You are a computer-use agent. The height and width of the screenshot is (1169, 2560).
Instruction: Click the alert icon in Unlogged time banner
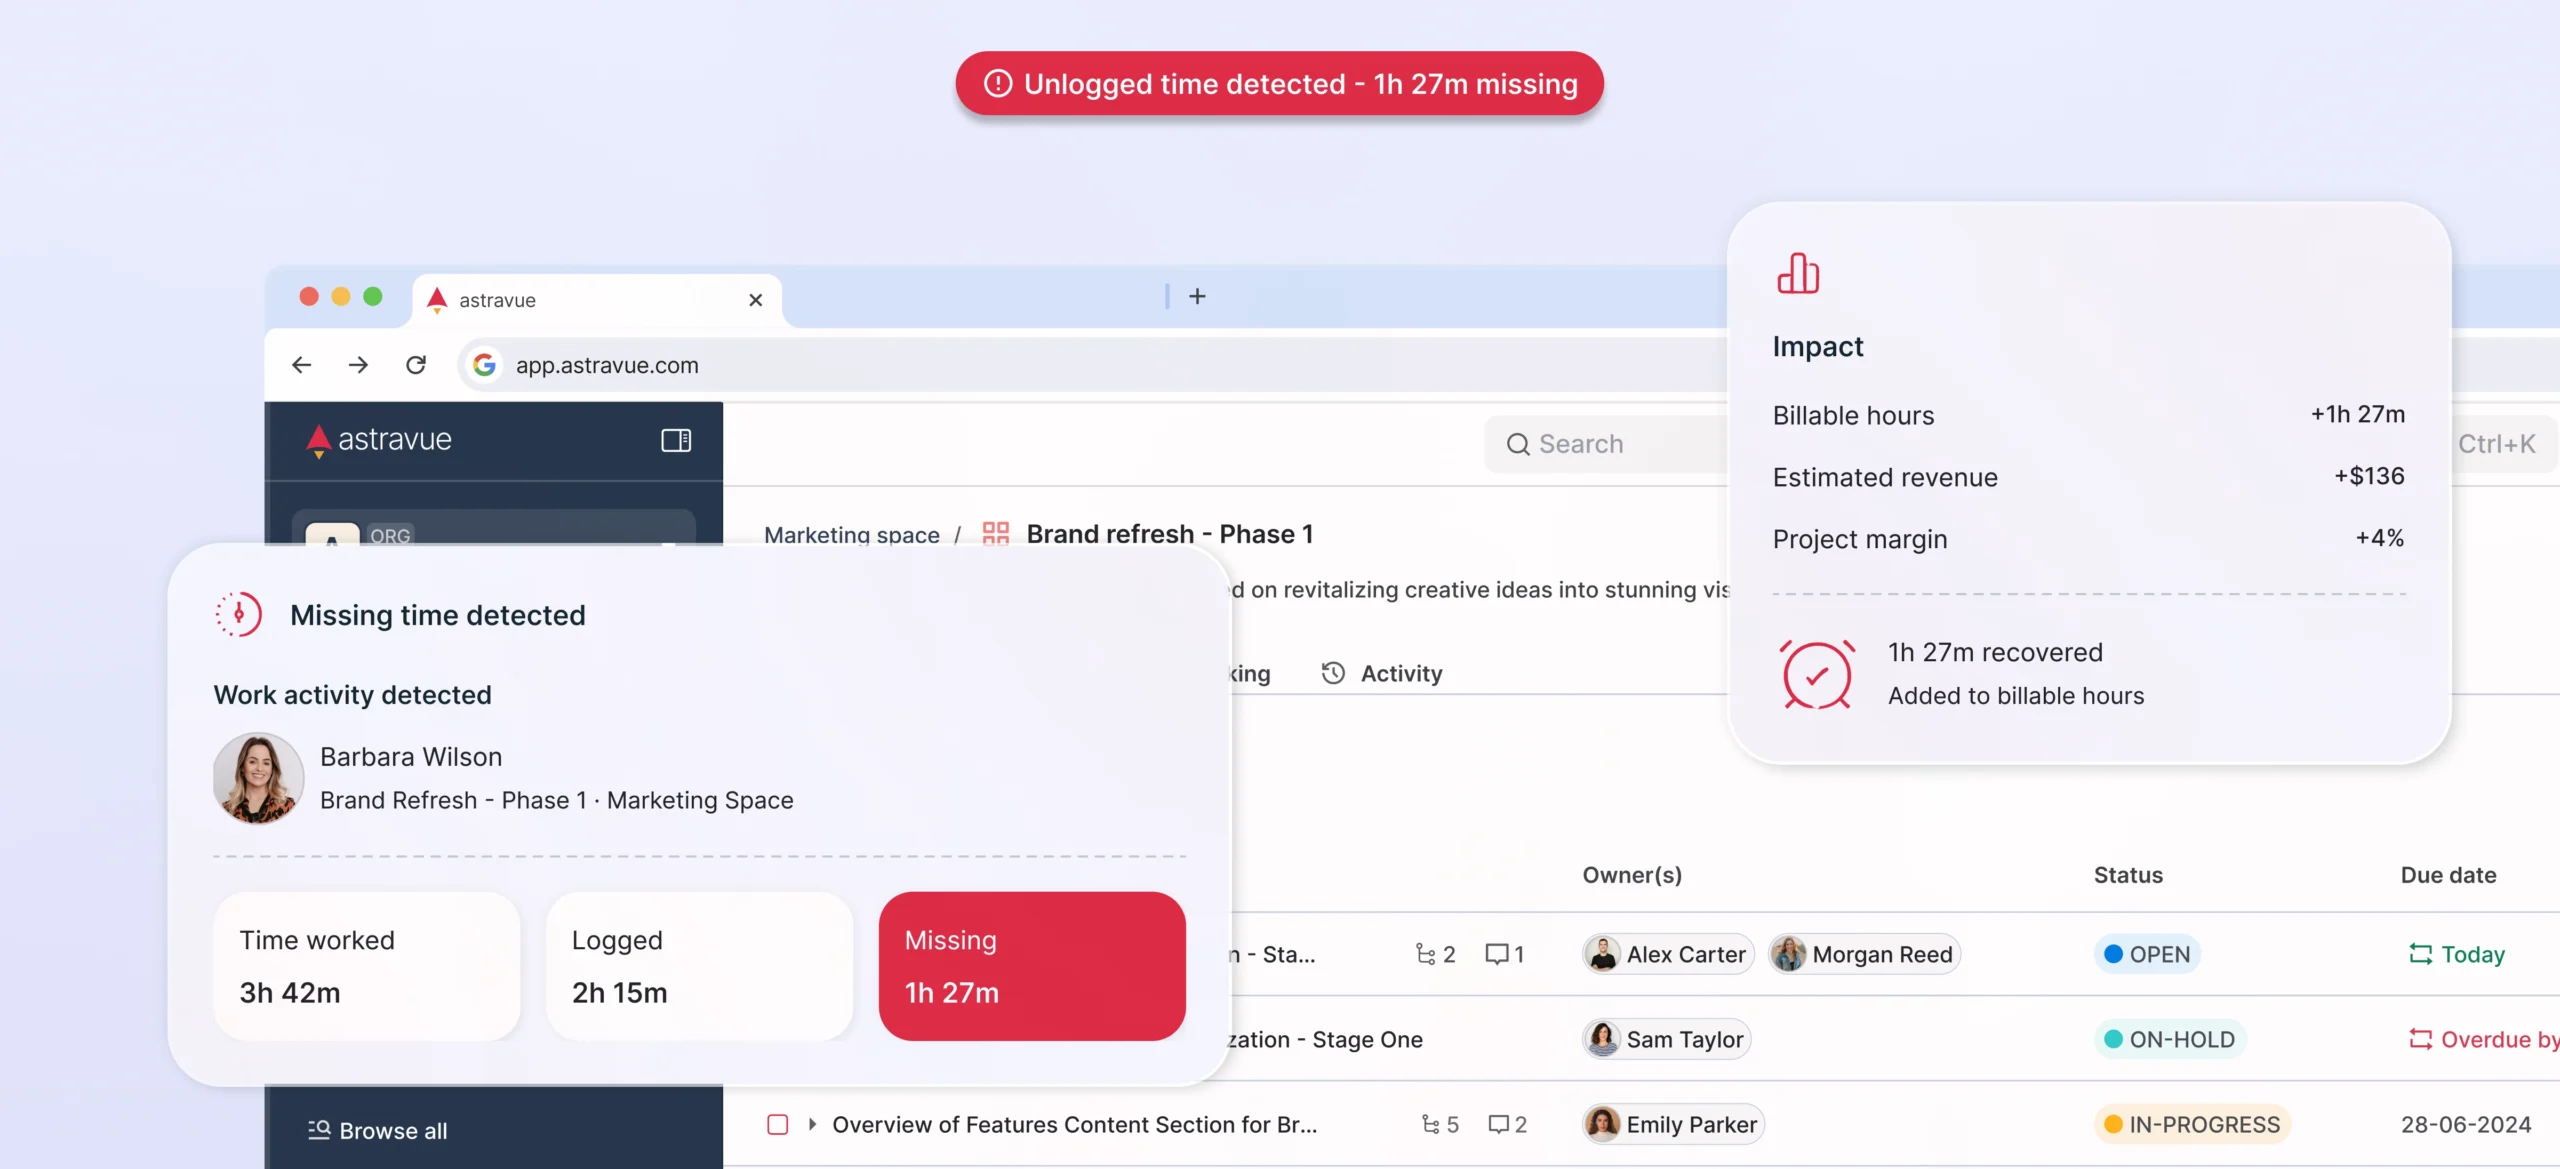(x=998, y=84)
